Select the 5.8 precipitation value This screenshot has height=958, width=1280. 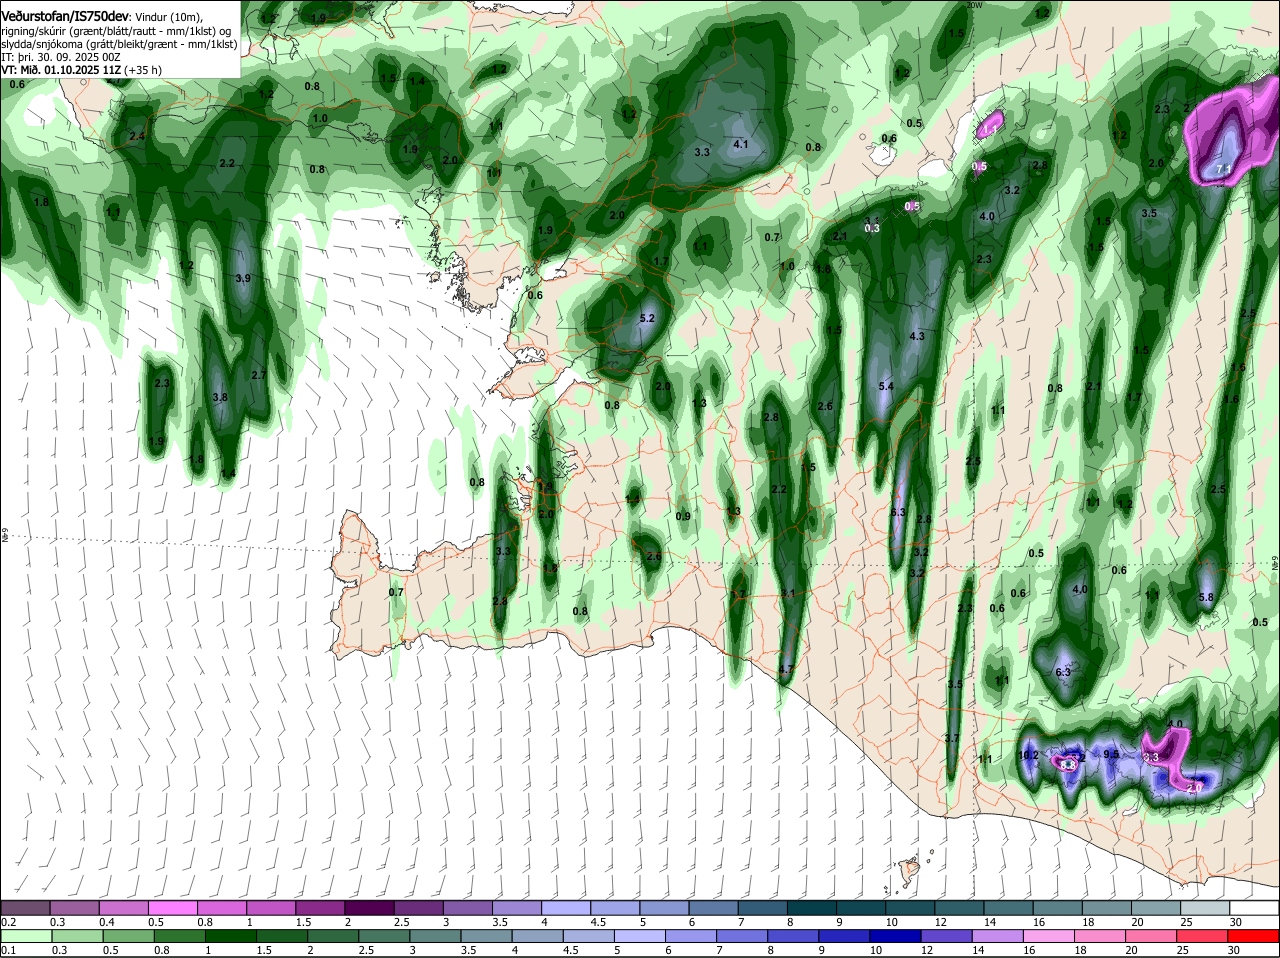[1205, 597]
